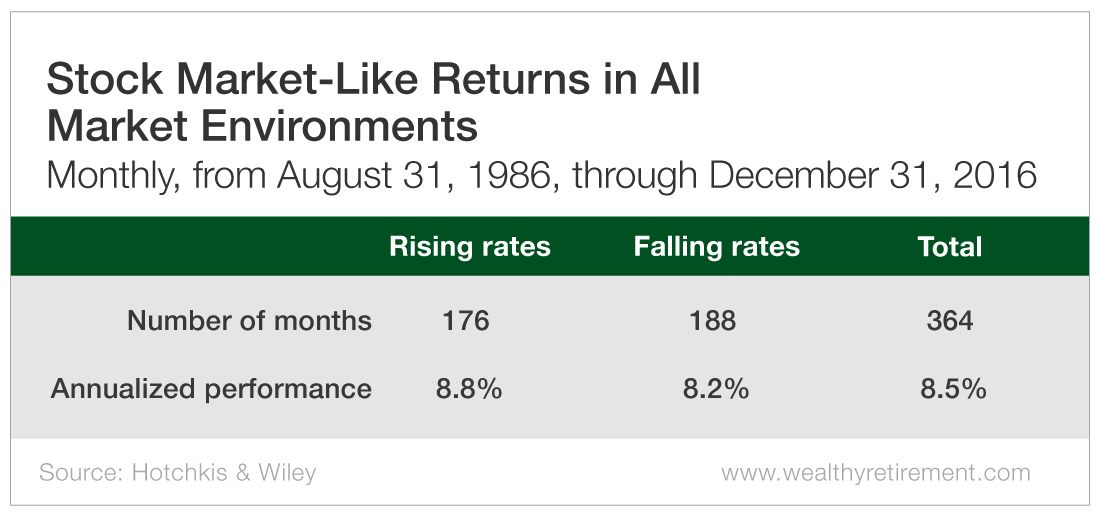Click the "Total" column header
This screenshot has width=1100, height=519.
pyautogui.click(x=949, y=247)
